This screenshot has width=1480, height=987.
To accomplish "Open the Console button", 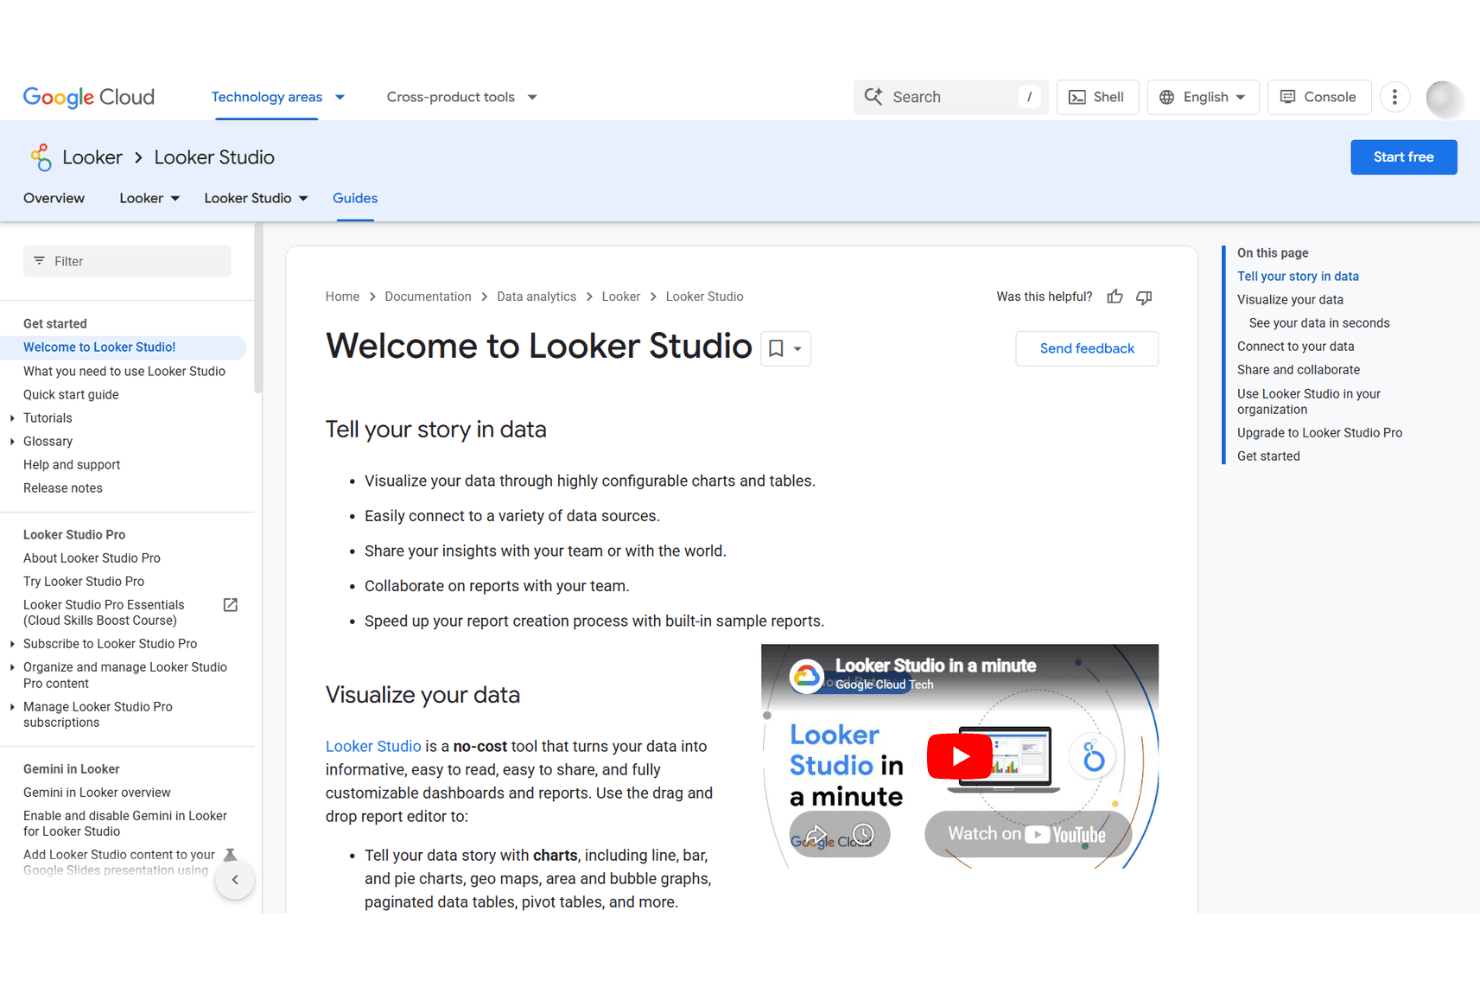I will pyautogui.click(x=1319, y=97).
